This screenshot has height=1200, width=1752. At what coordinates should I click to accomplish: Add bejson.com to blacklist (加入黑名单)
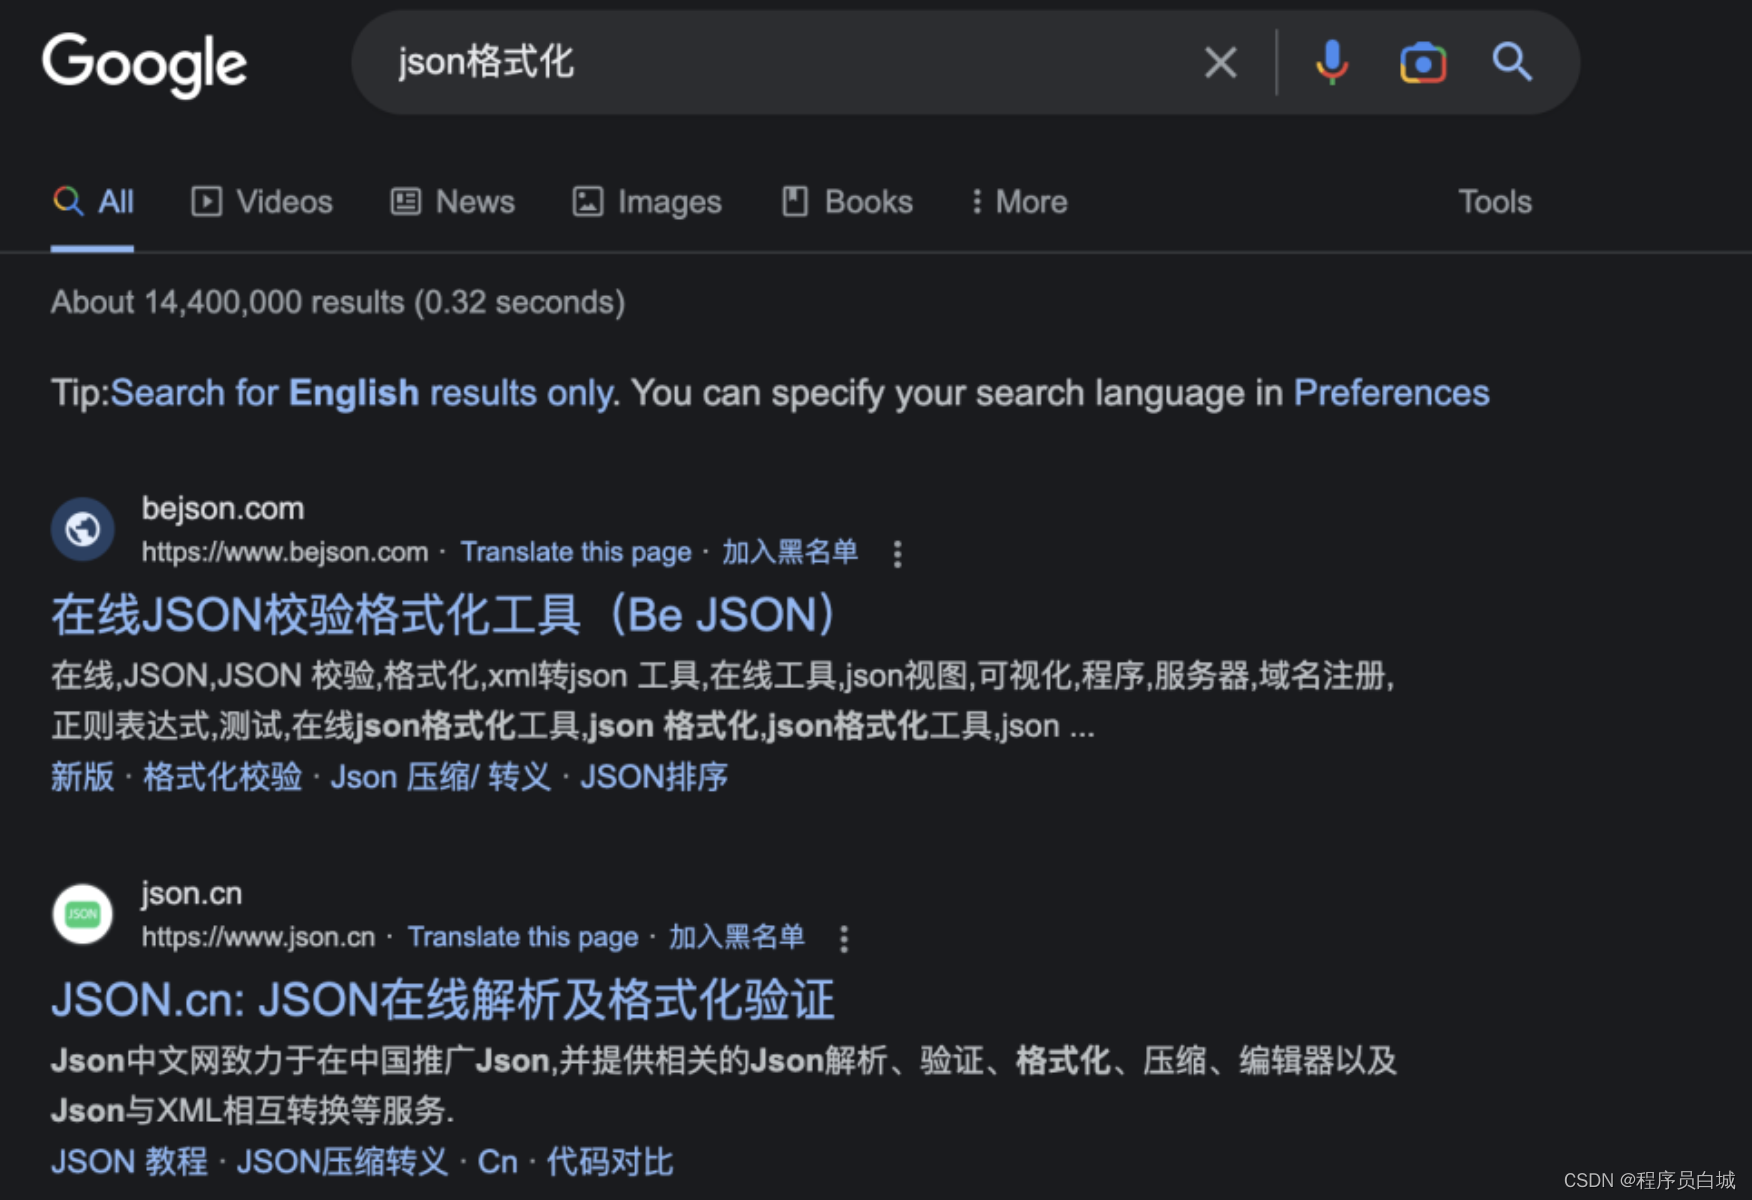(x=790, y=552)
